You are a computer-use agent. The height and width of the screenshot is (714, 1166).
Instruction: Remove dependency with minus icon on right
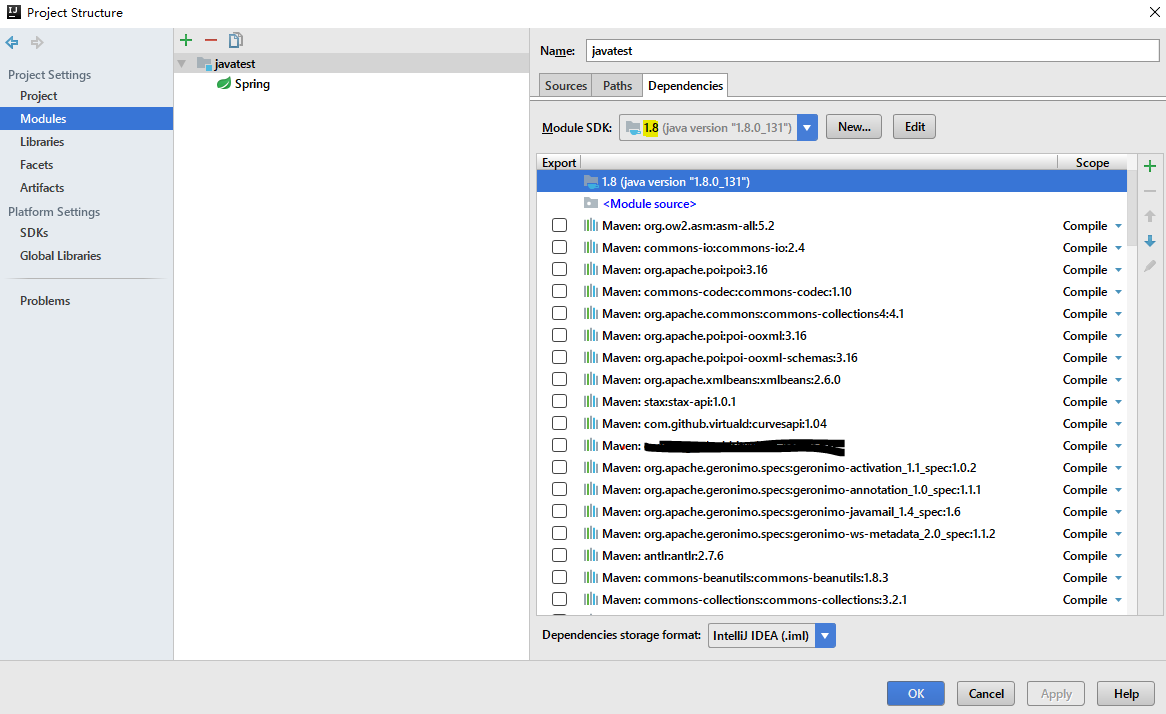click(x=1150, y=191)
